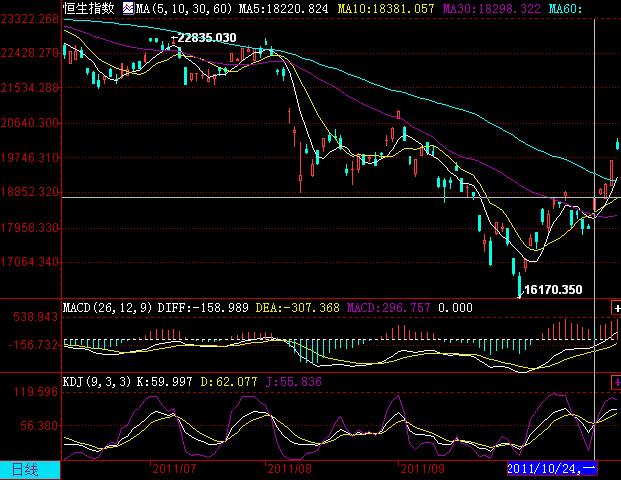This screenshot has height=480, width=621.
Task: Click the 2011/07 date axis label
Action: 174,469
